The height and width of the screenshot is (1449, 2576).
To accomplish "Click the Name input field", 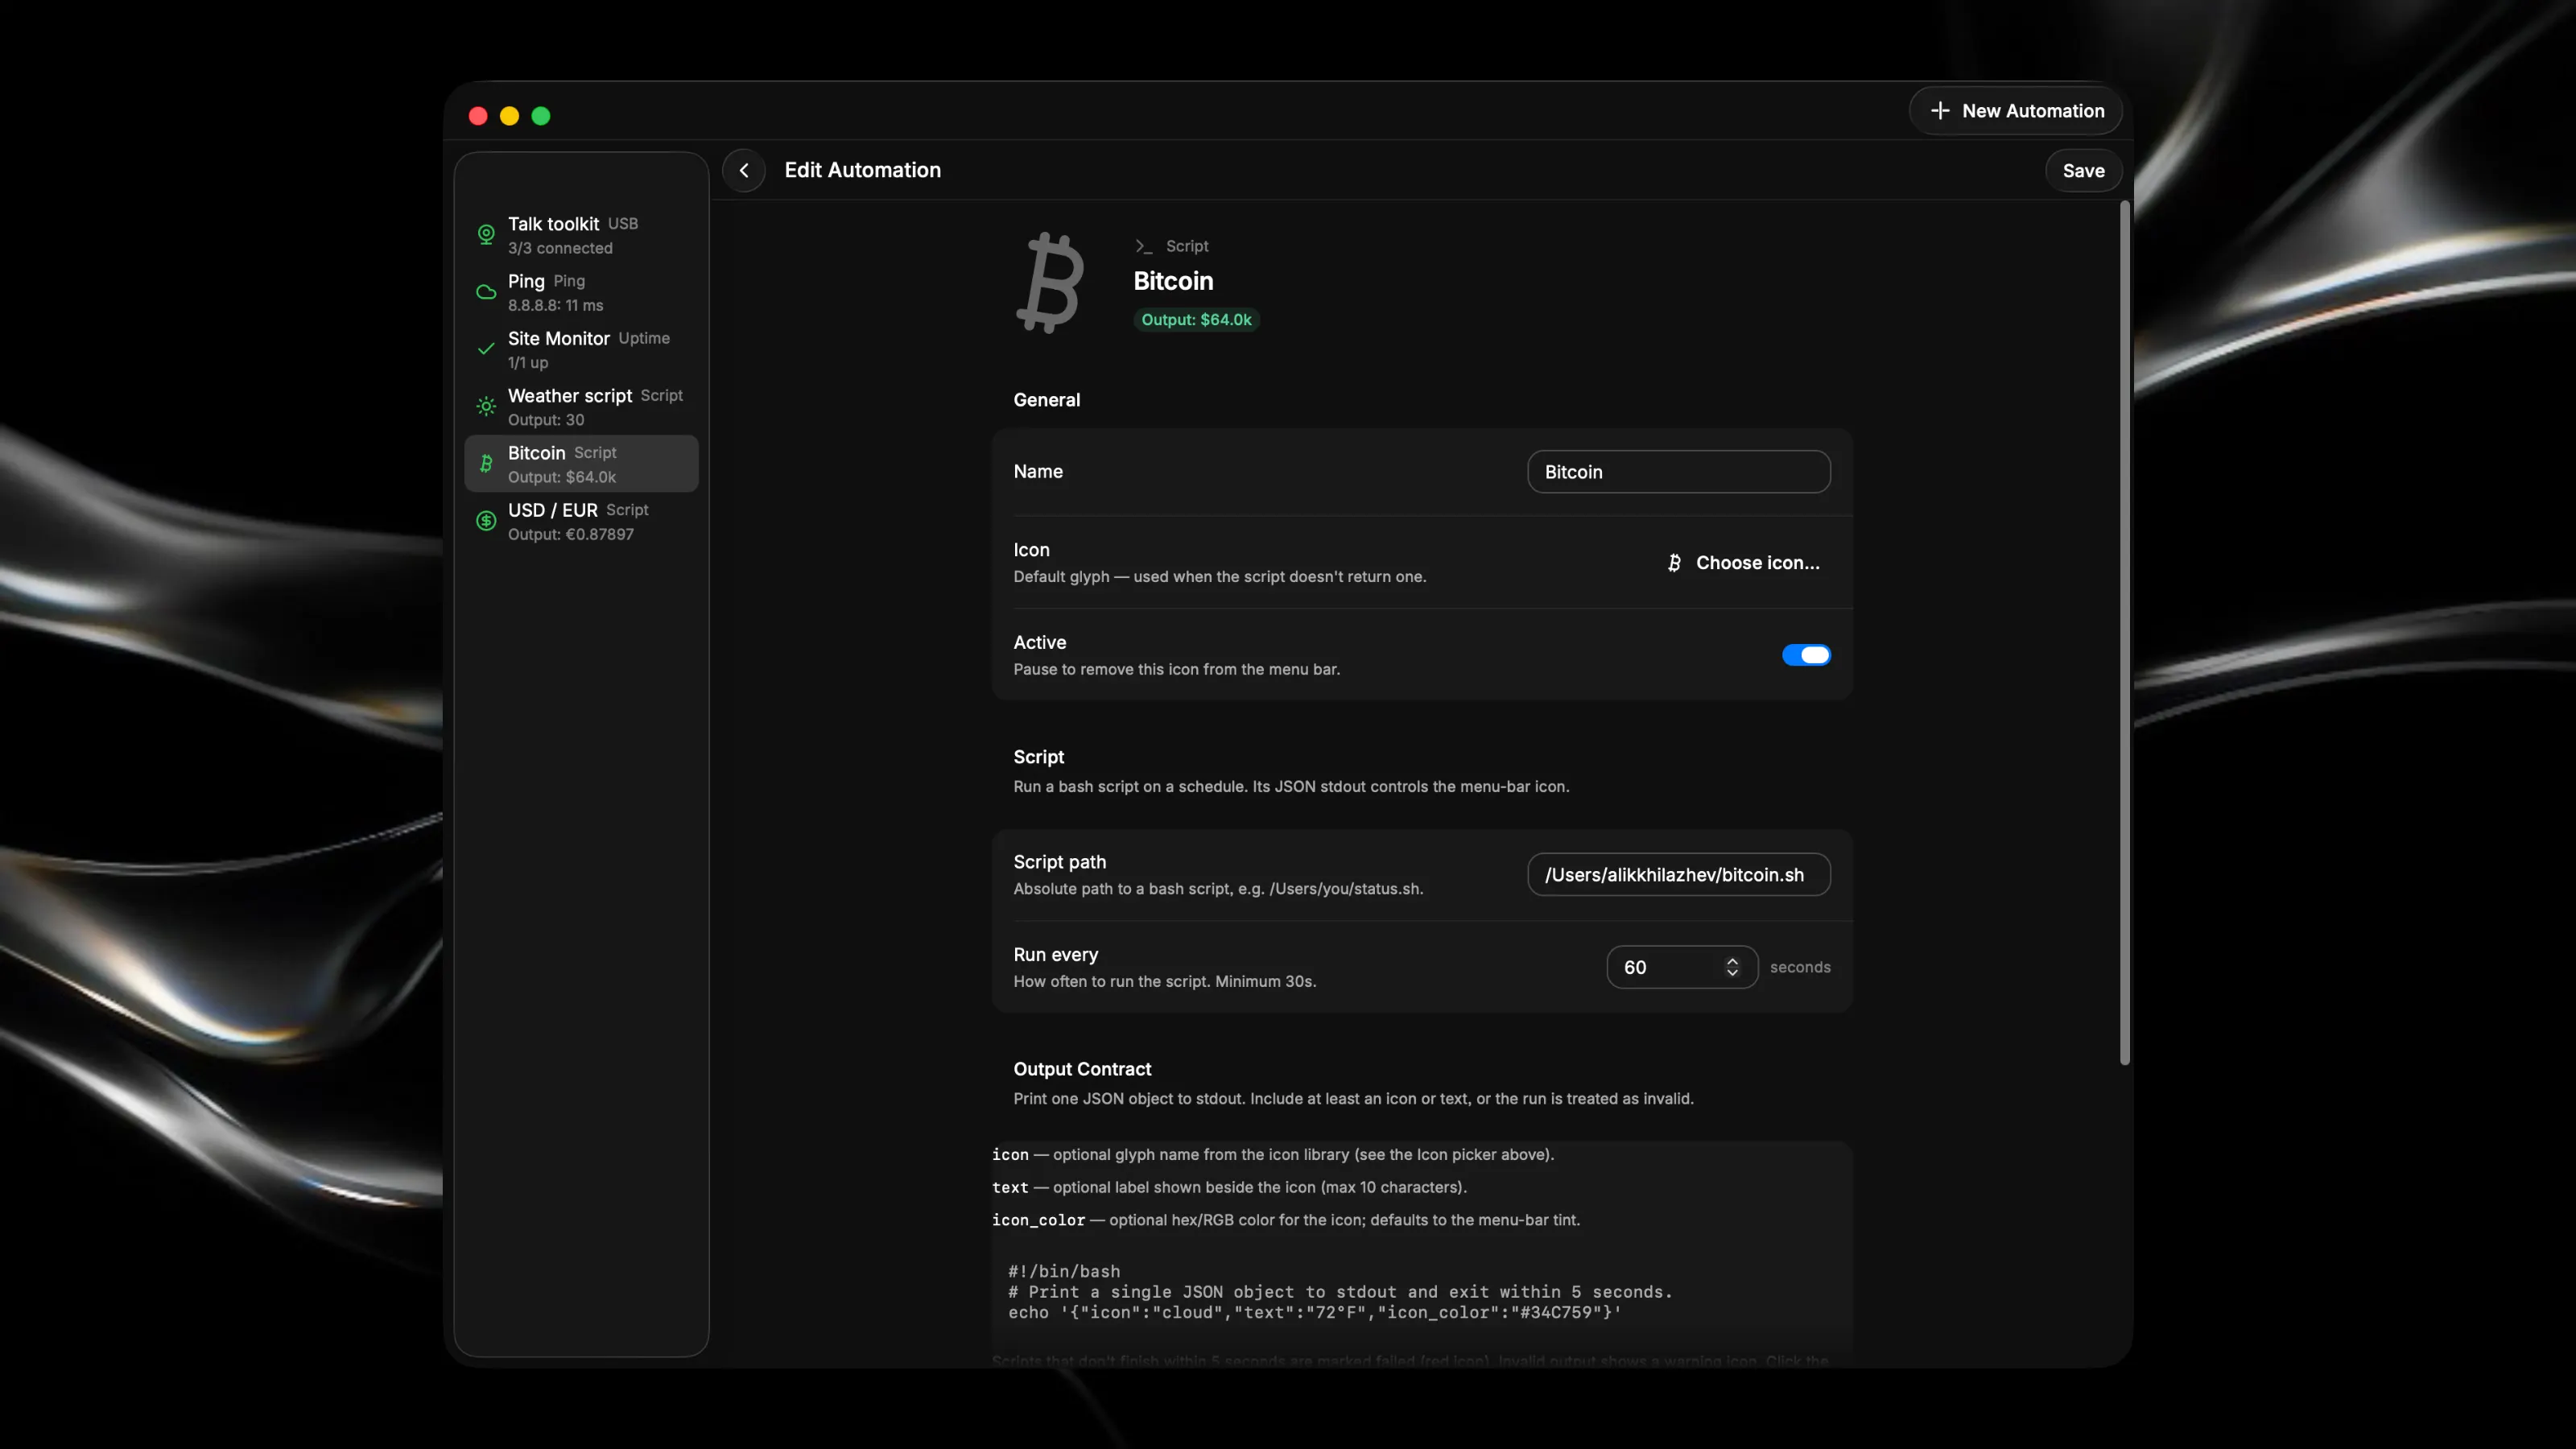I will [1678, 472].
